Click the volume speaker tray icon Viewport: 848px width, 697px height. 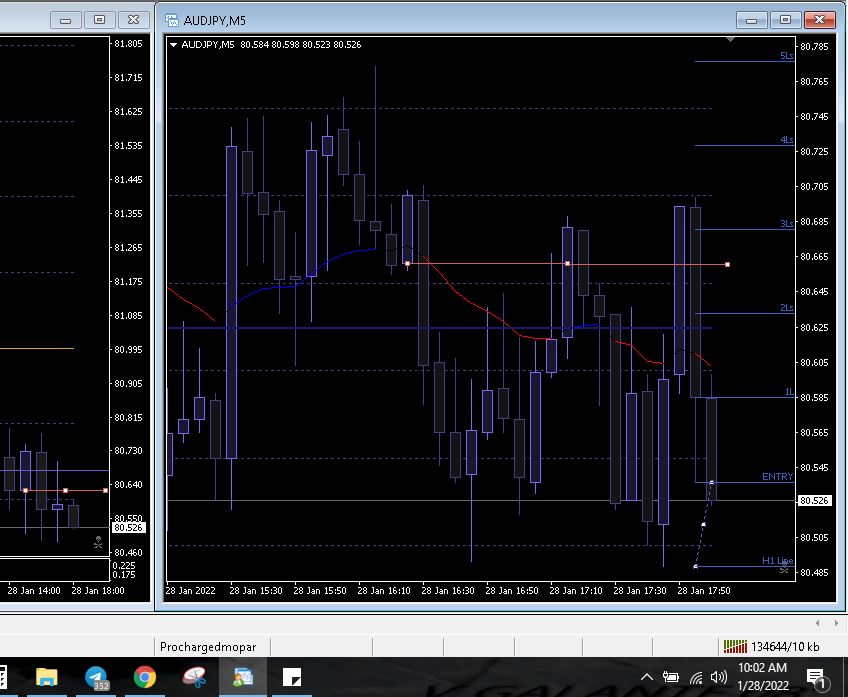(x=718, y=678)
